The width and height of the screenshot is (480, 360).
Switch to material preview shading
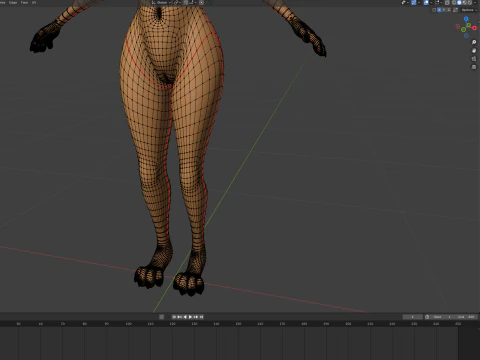pos(464,2)
